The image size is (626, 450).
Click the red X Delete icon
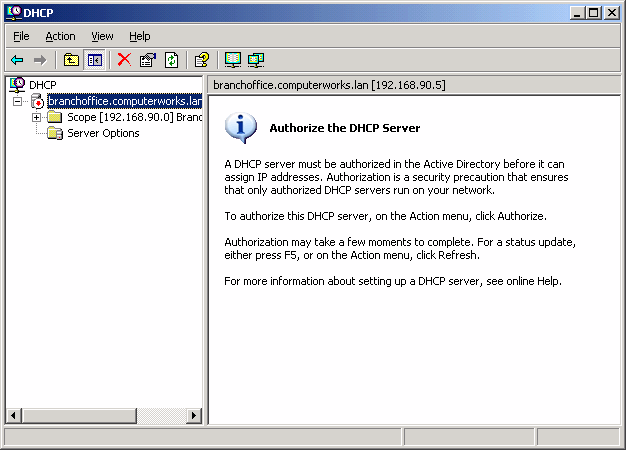click(x=125, y=60)
